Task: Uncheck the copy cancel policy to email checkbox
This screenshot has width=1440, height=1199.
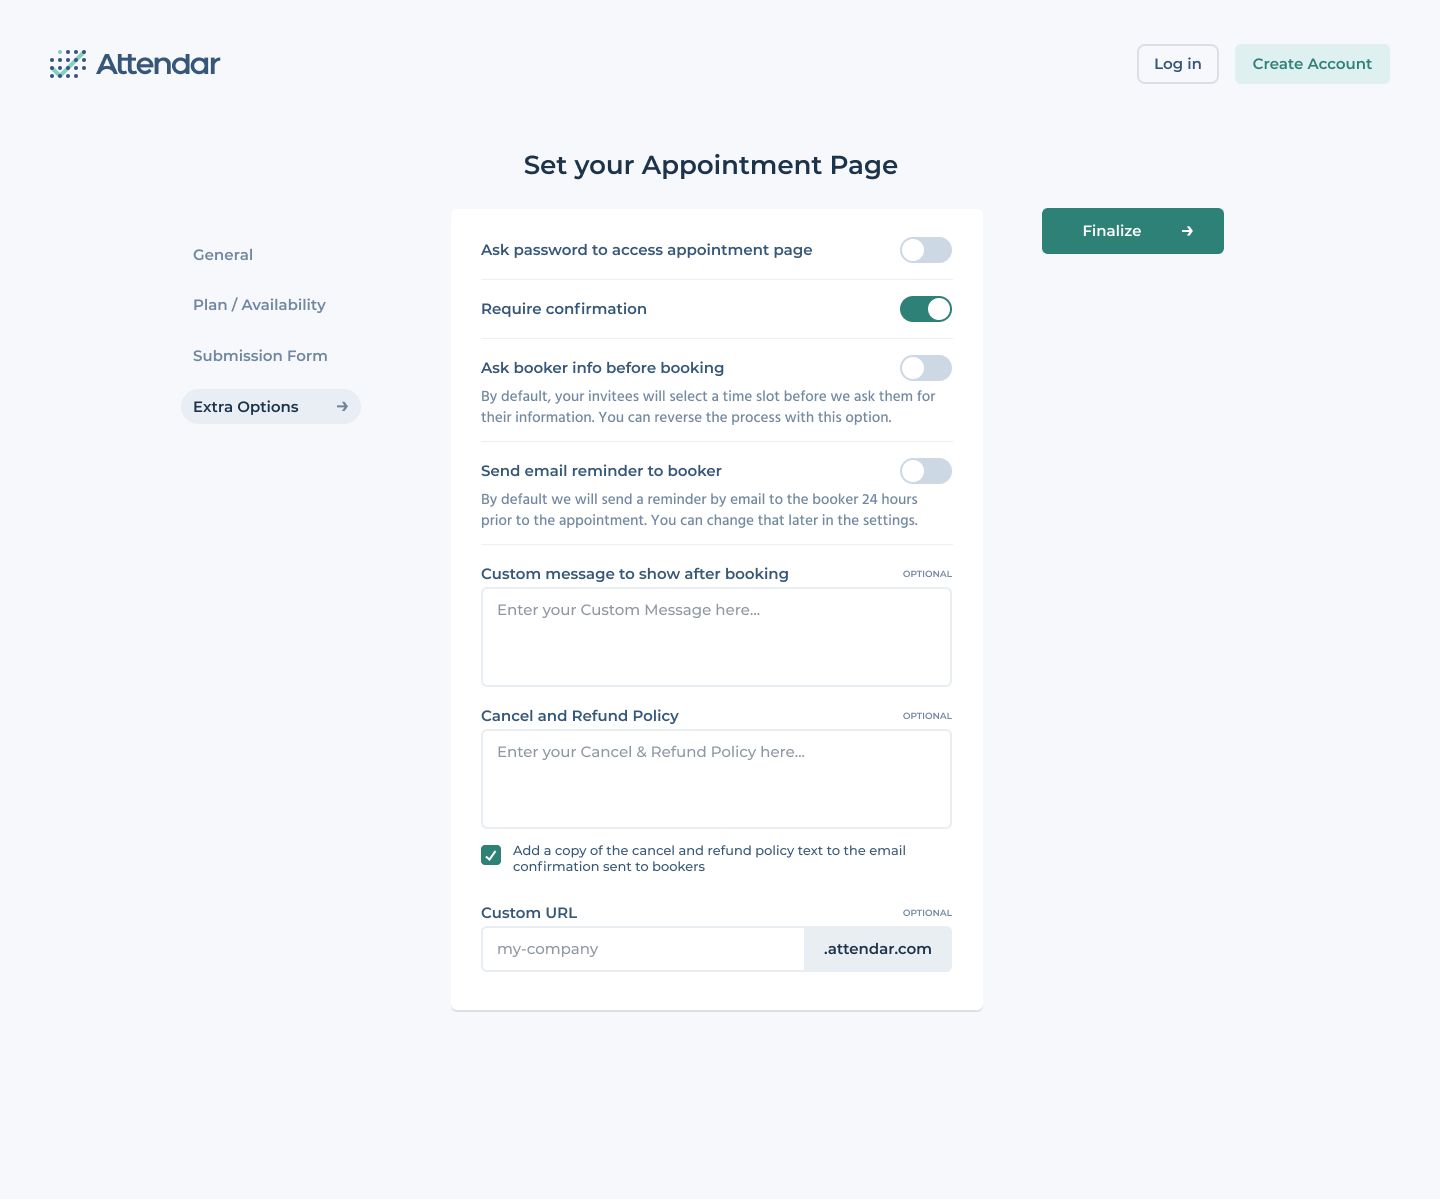Action: (491, 855)
